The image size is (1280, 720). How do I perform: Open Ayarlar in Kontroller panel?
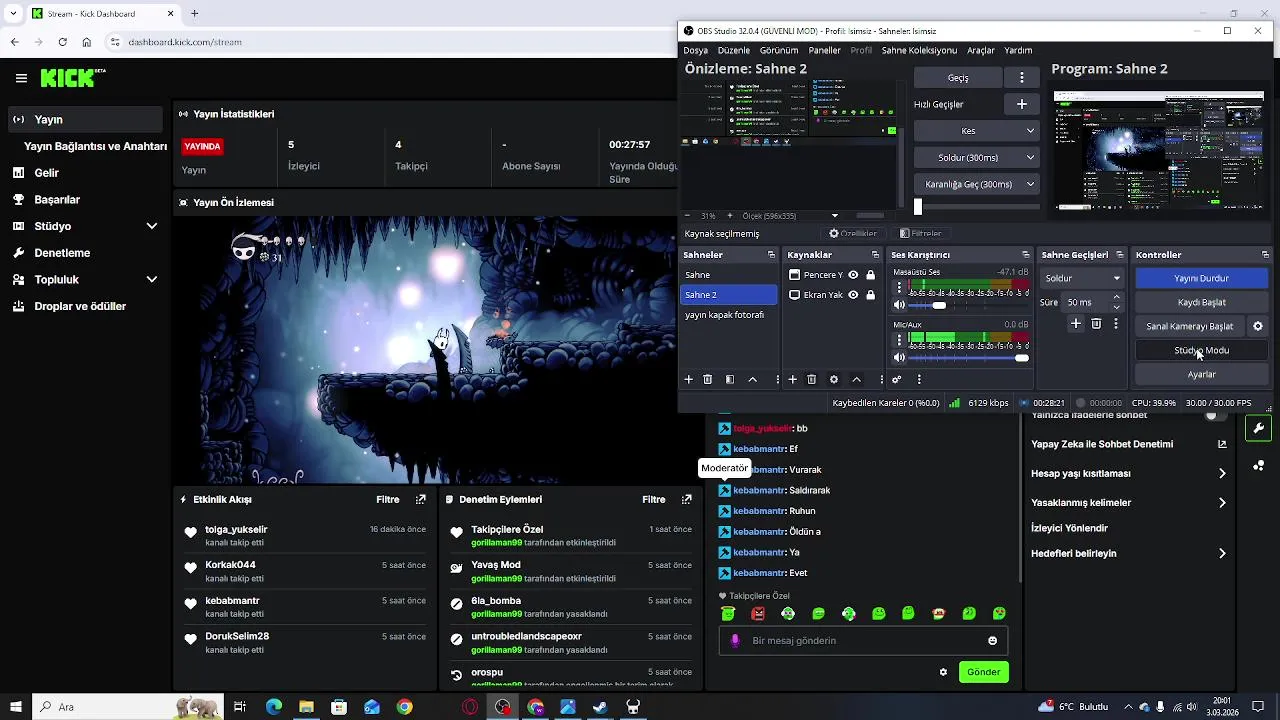(1202, 374)
